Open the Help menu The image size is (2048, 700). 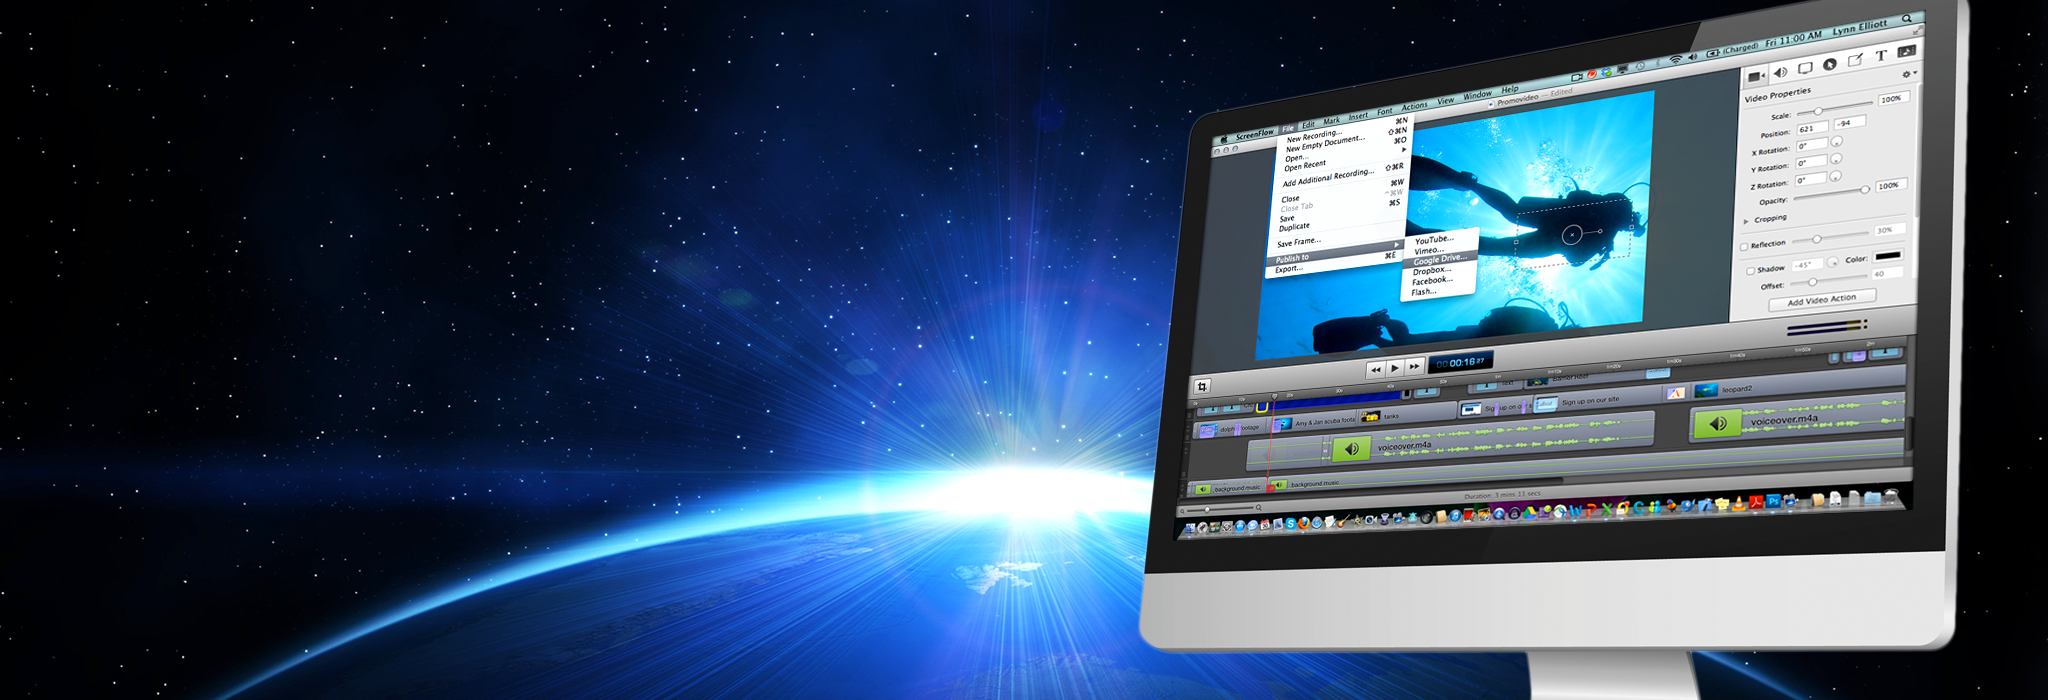(x=1510, y=90)
